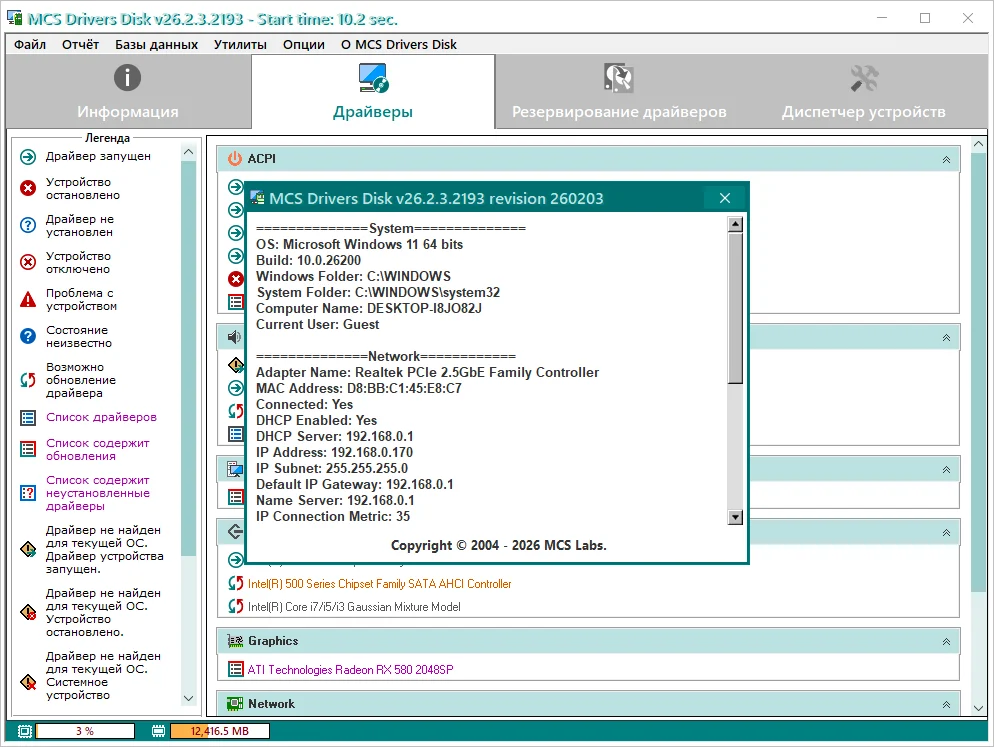The height and width of the screenshot is (747, 994).
Task: Select Intel 500 Series SATA AHCI Controller
Action: [x=379, y=584]
